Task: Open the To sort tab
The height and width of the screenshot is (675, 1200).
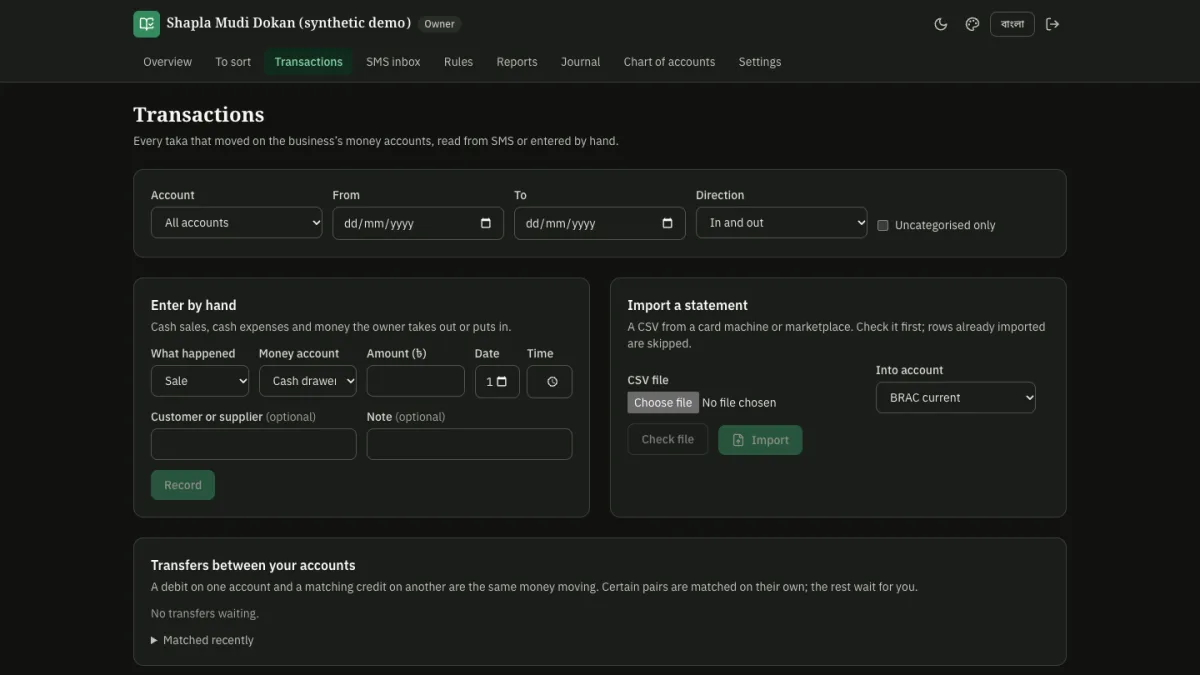Action: tap(233, 62)
